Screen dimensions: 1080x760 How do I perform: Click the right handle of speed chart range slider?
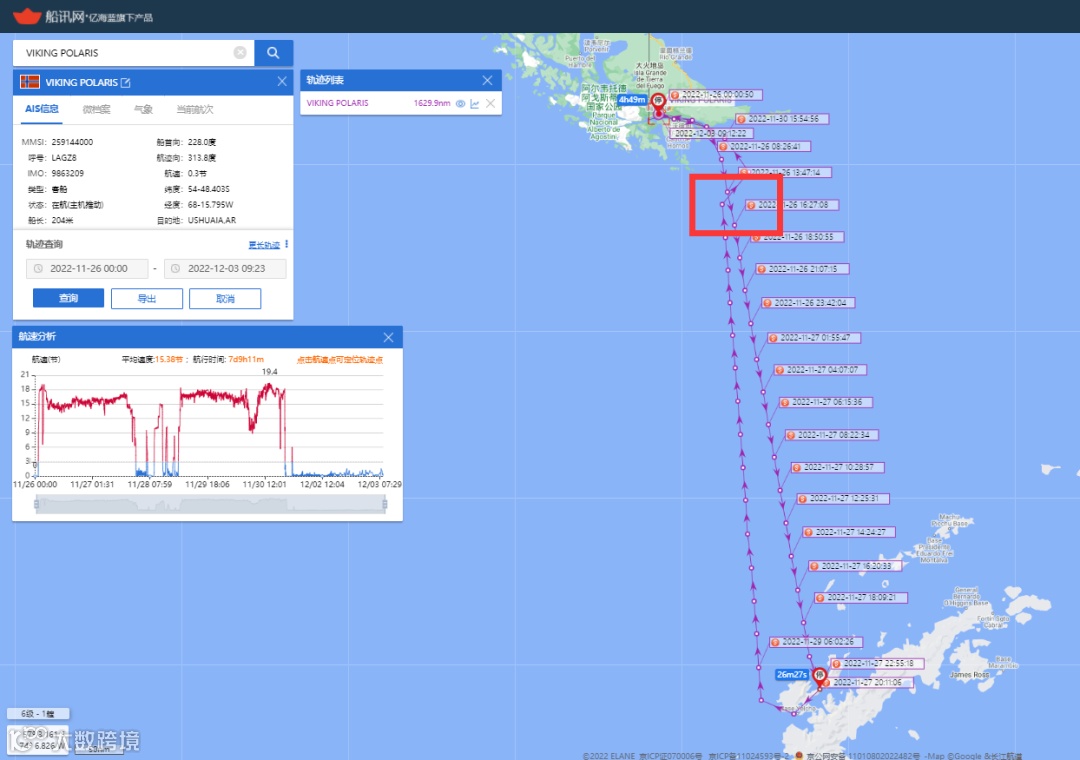coord(384,504)
